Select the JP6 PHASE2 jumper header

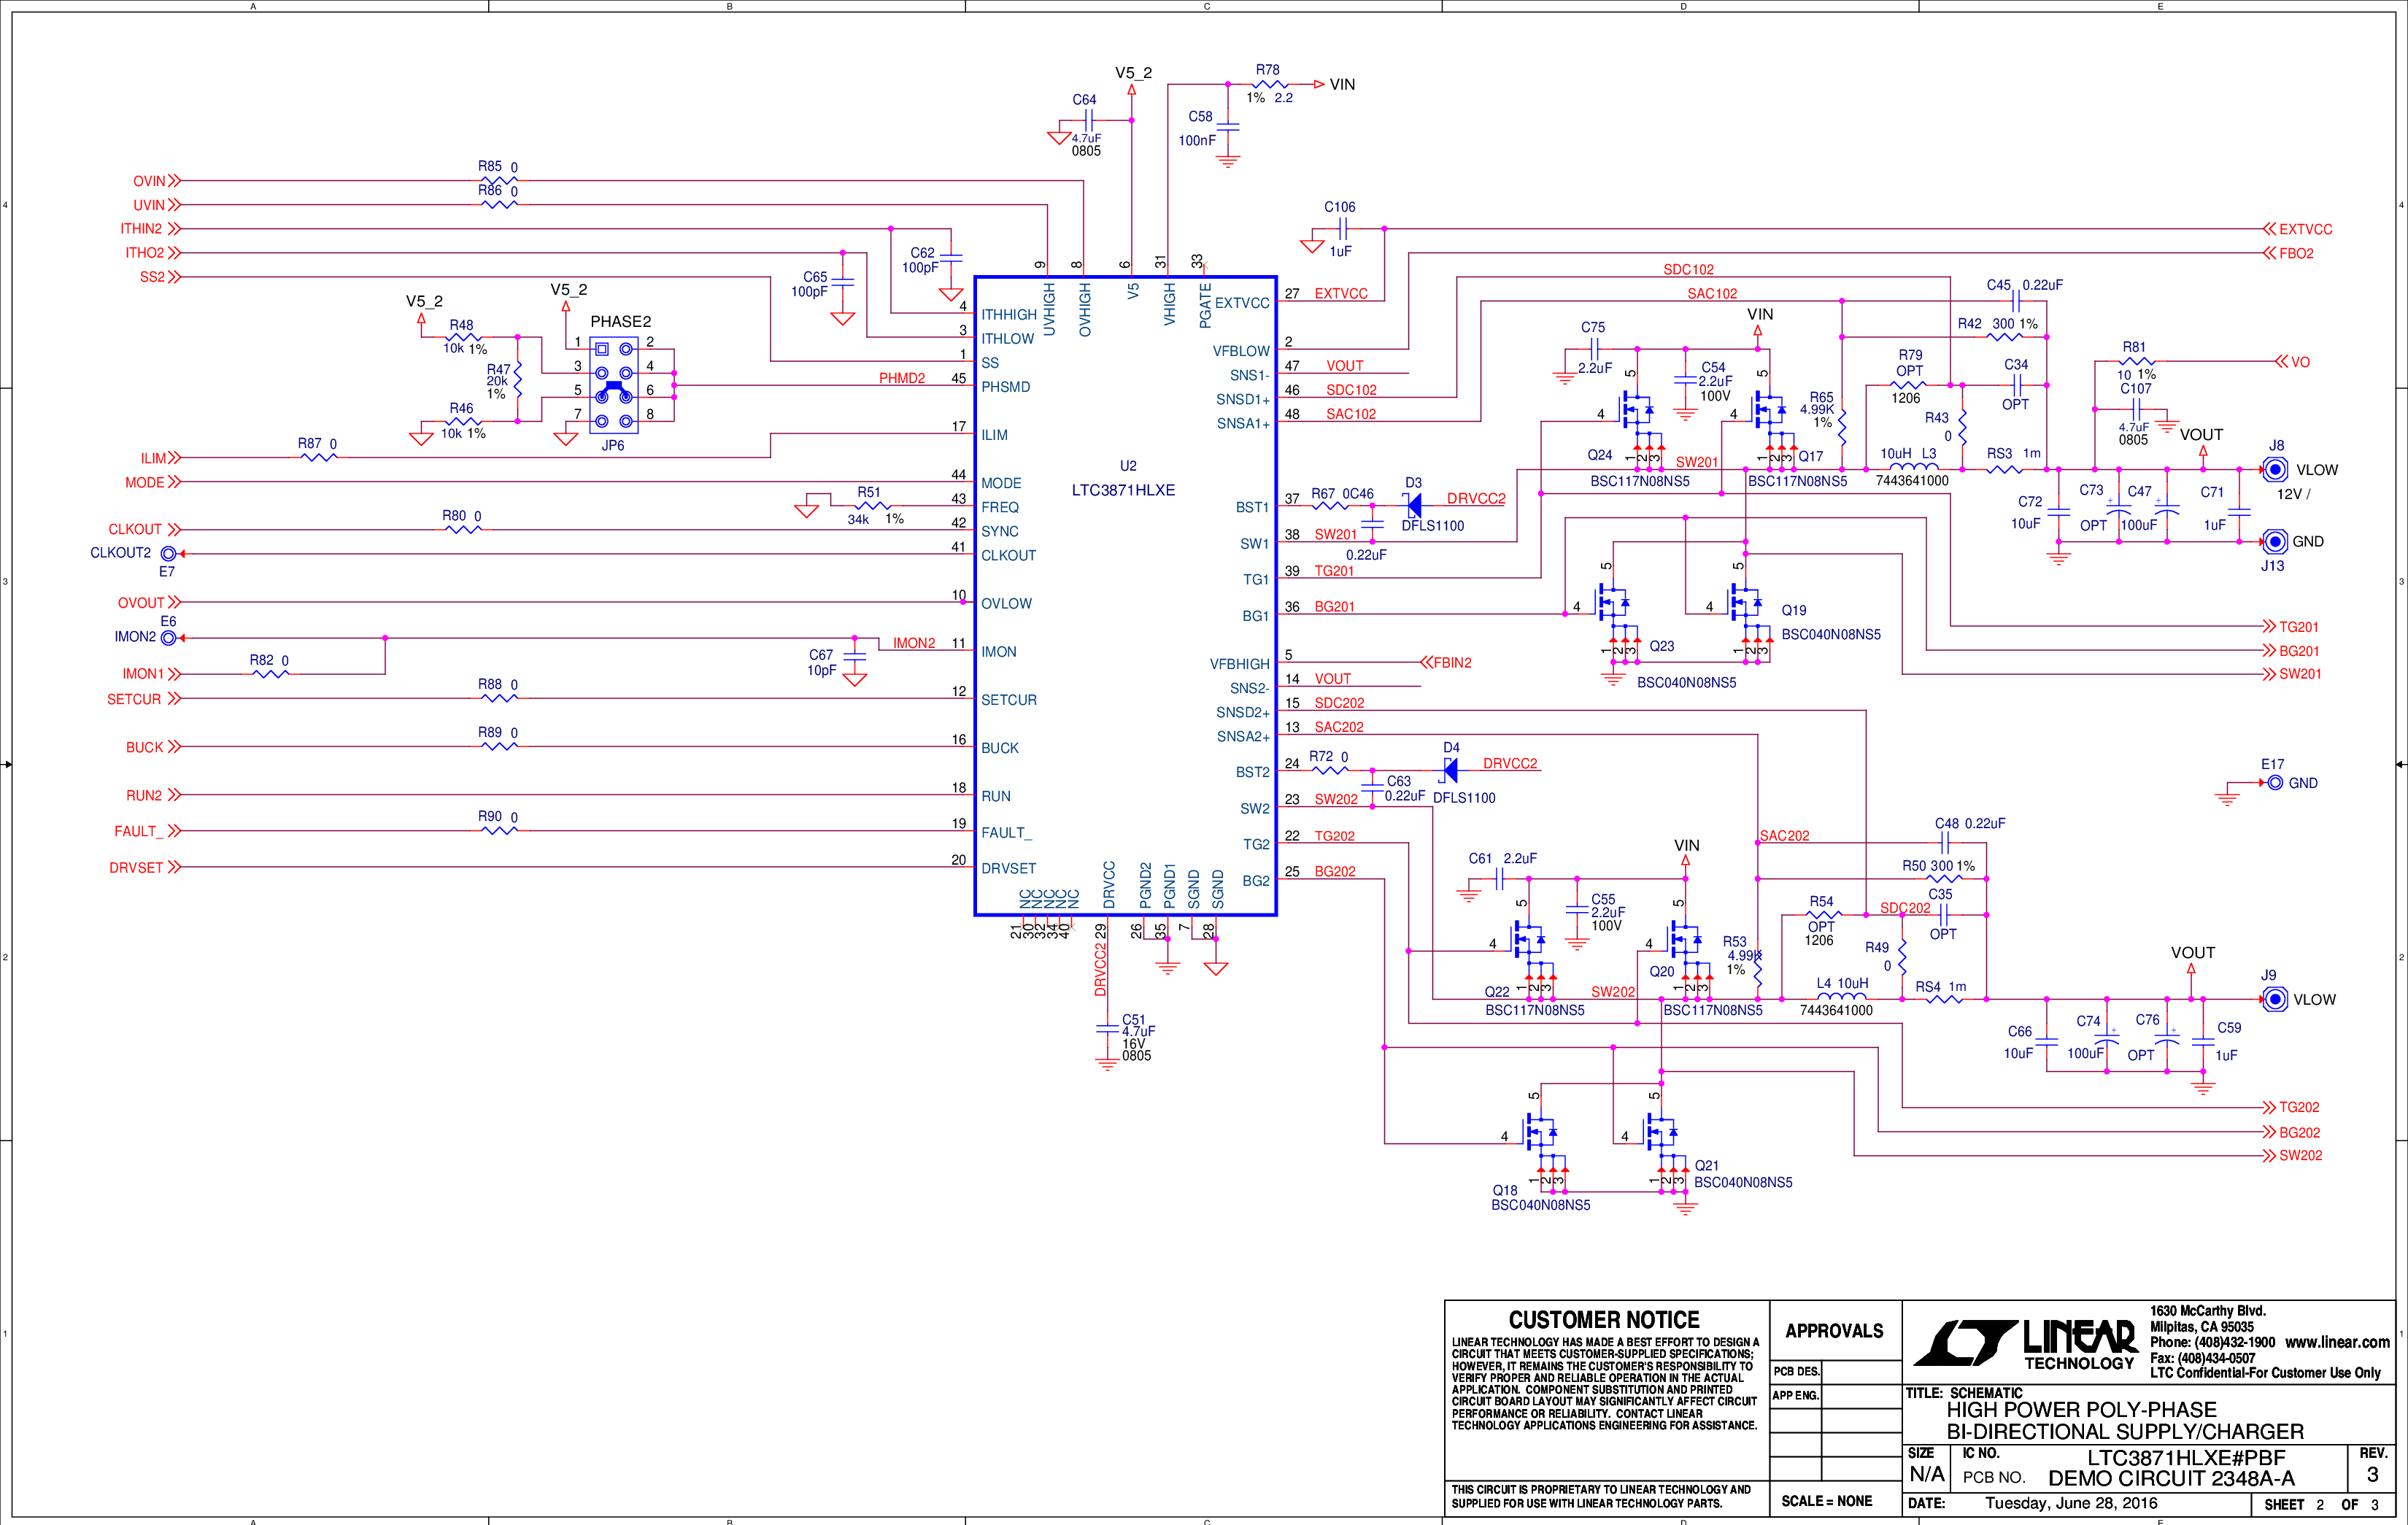point(614,385)
